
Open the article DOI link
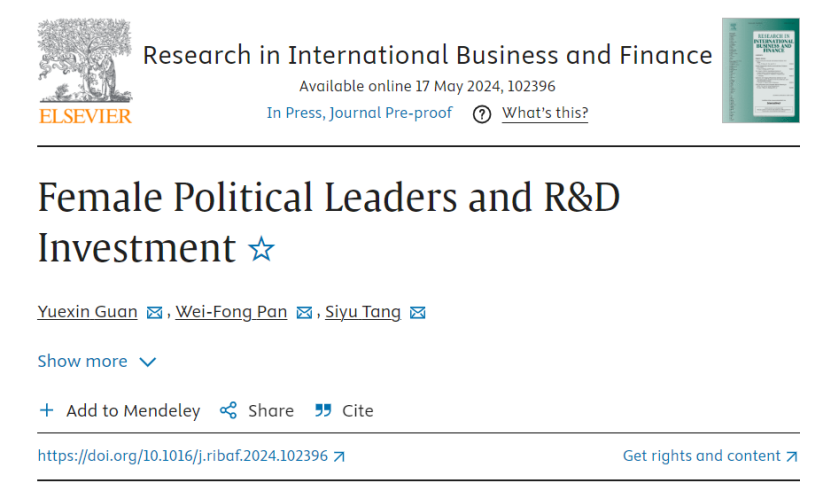(183, 456)
